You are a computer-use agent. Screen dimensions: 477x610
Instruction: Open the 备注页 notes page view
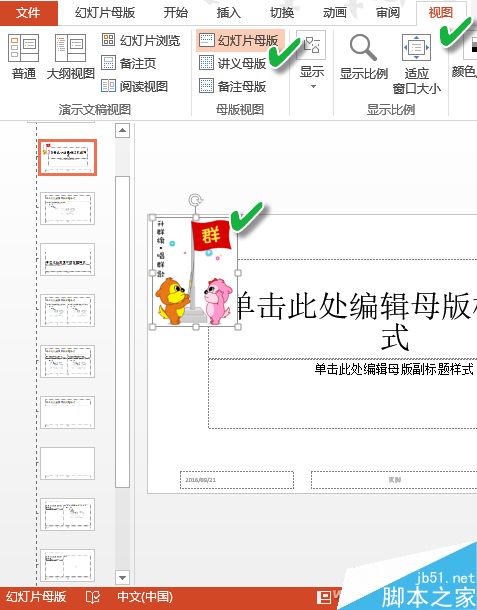pos(128,63)
